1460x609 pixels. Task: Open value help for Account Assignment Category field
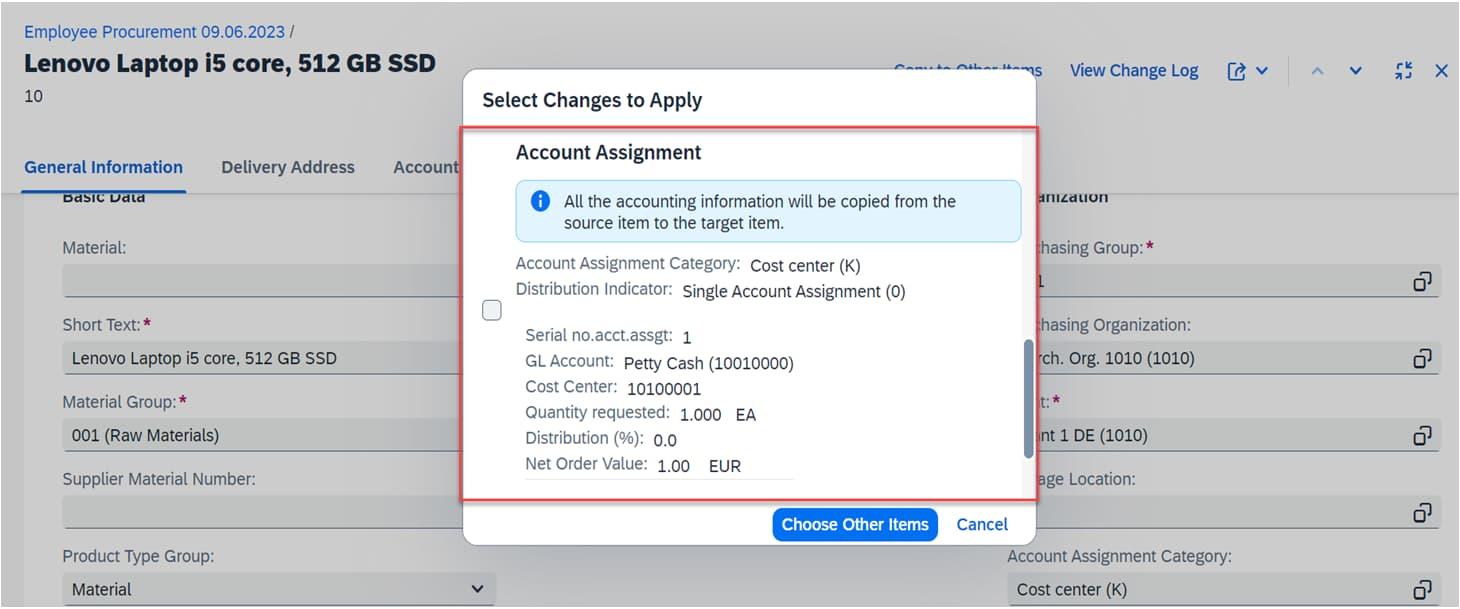coord(1421,590)
